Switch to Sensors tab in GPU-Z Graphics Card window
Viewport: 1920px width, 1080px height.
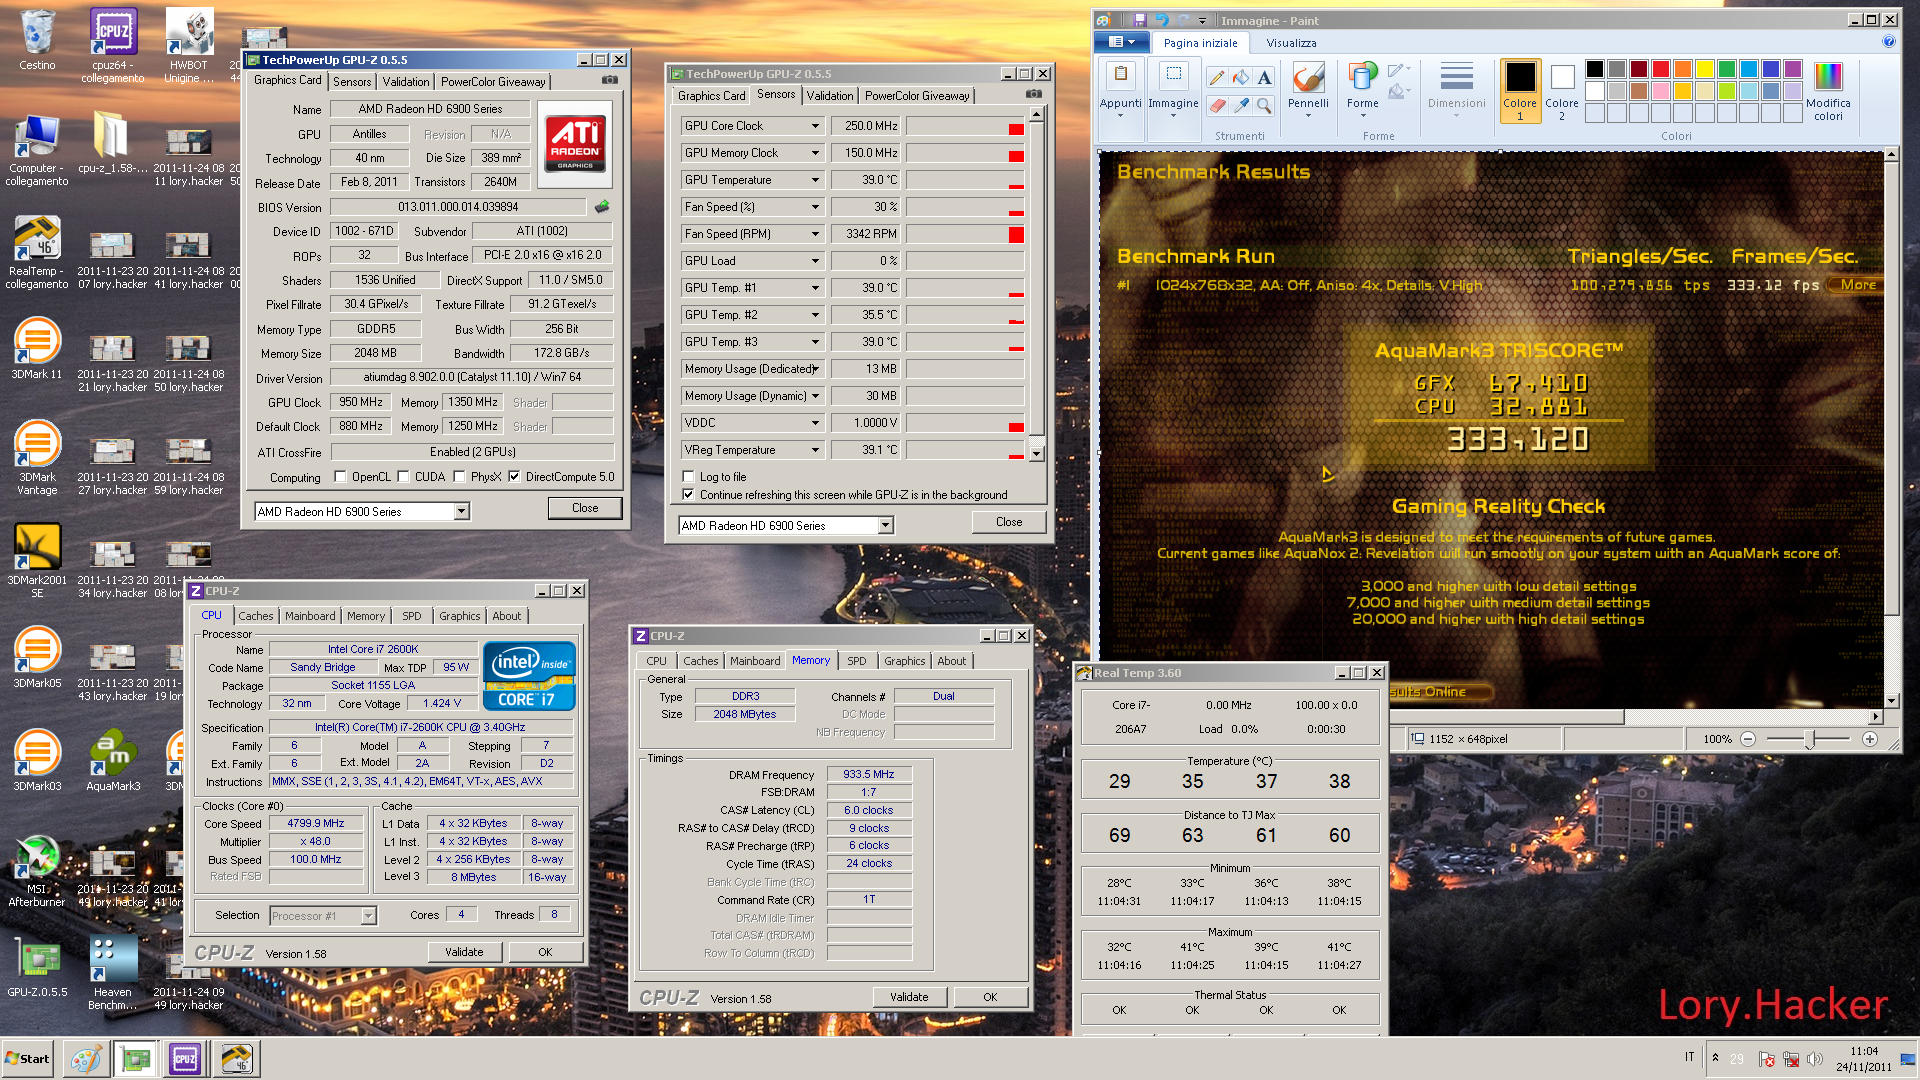[x=352, y=82]
